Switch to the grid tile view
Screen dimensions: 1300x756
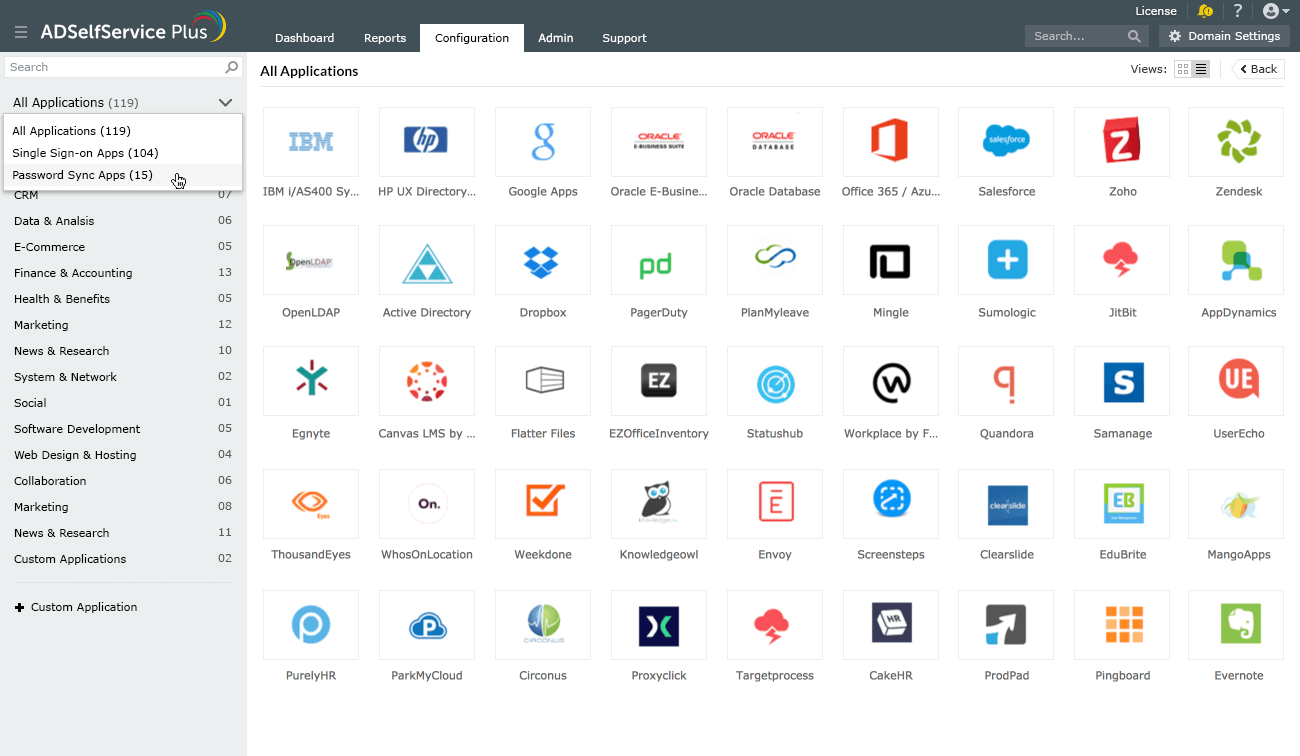[1183, 69]
